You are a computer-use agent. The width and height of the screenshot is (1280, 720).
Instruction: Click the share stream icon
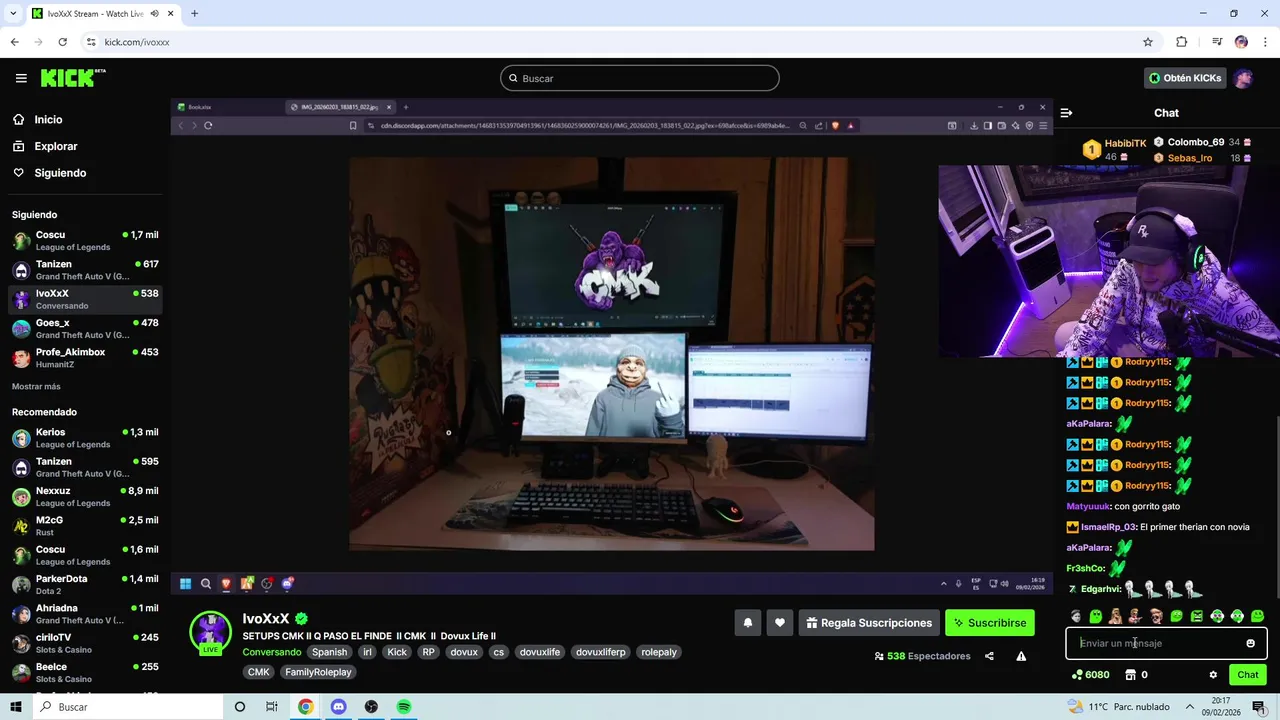point(989,656)
